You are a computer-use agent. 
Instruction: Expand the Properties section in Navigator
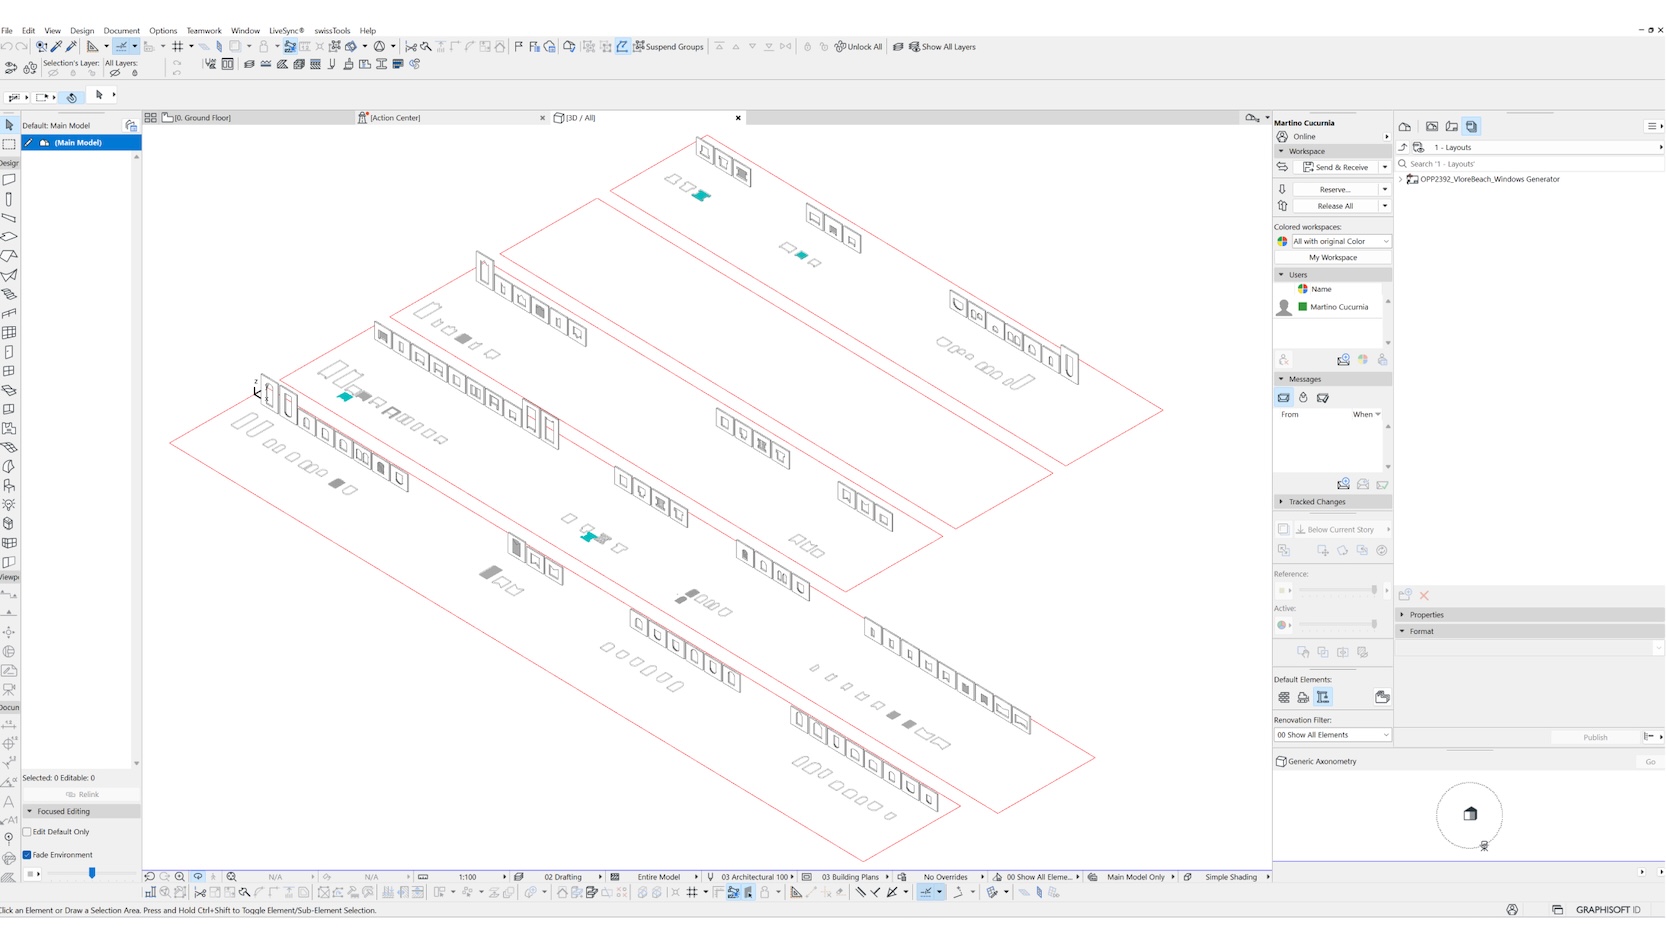(x=1402, y=615)
